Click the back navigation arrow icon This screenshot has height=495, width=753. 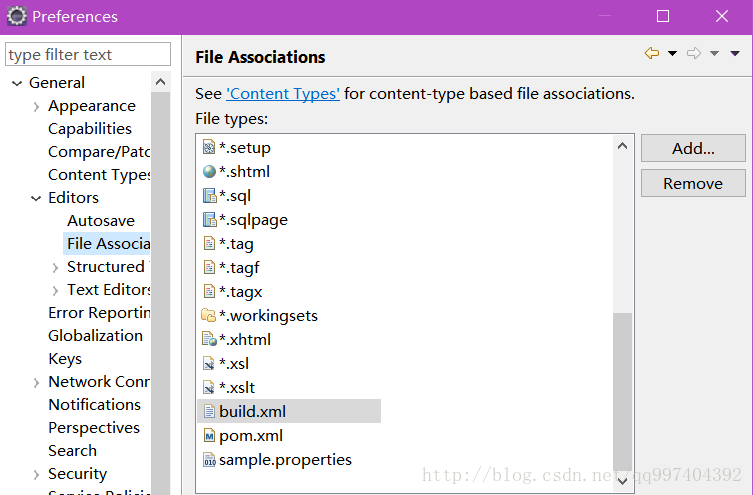[x=652, y=53]
